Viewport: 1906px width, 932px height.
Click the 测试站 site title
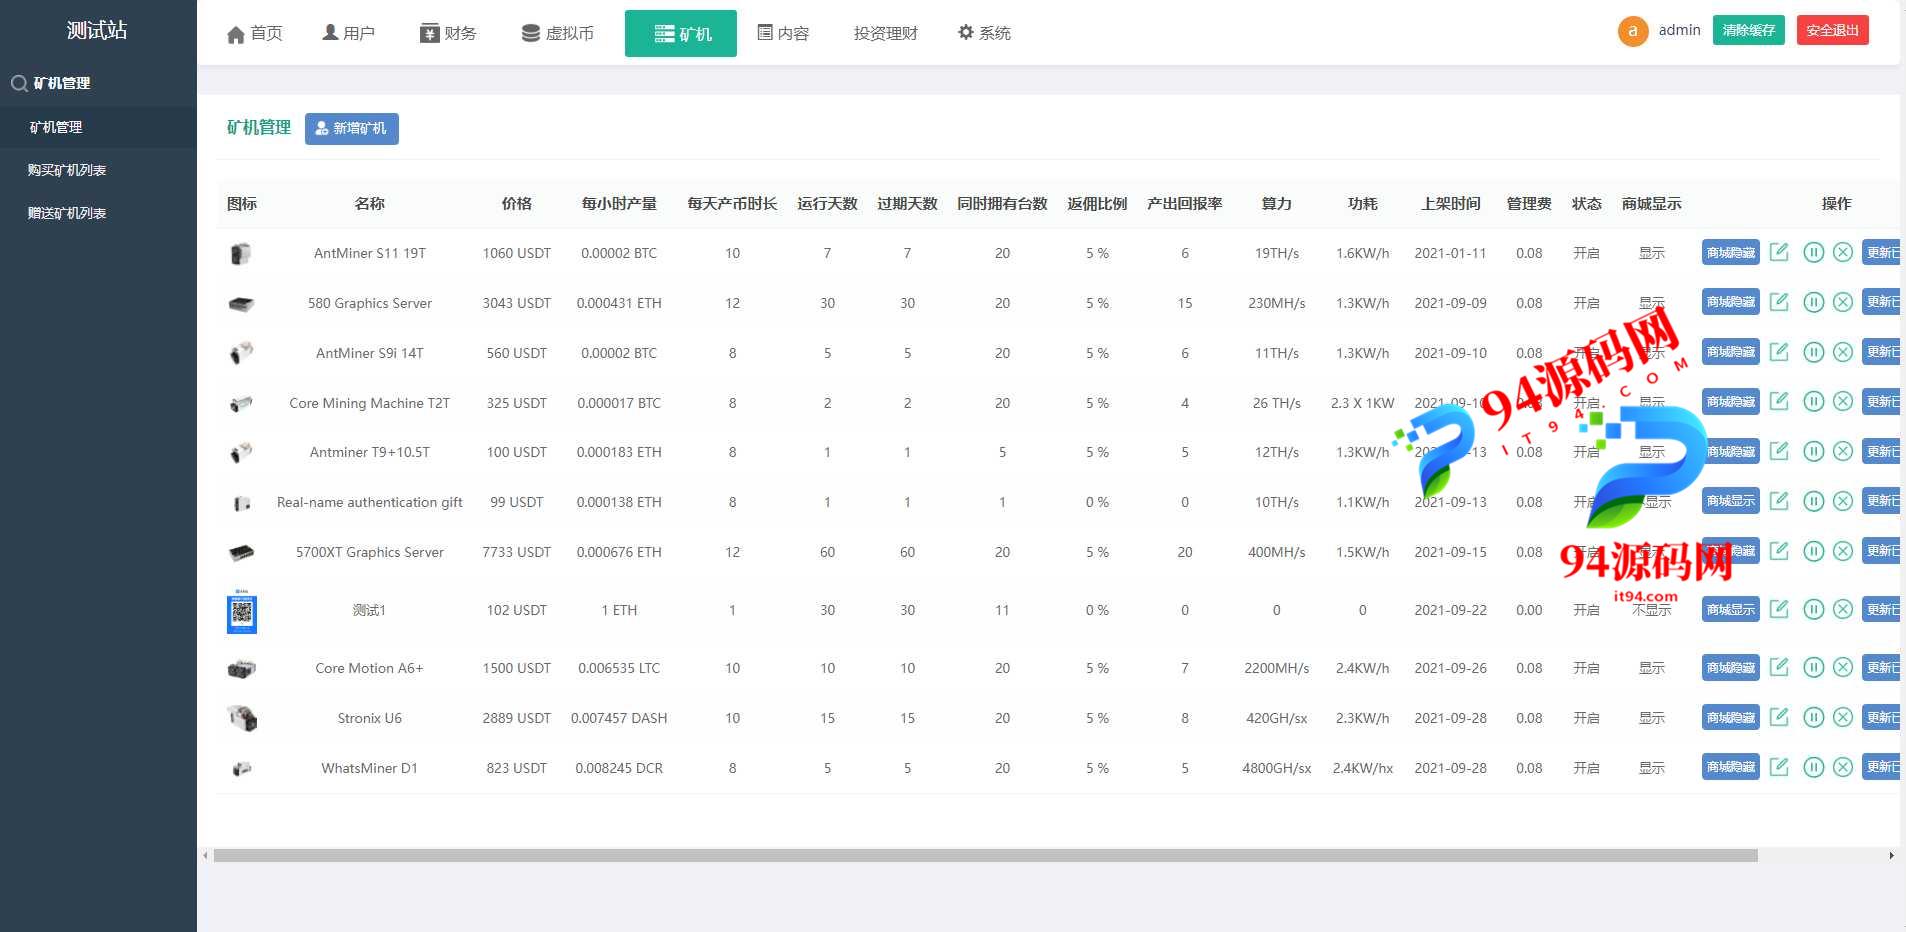pyautogui.click(x=97, y=30)
